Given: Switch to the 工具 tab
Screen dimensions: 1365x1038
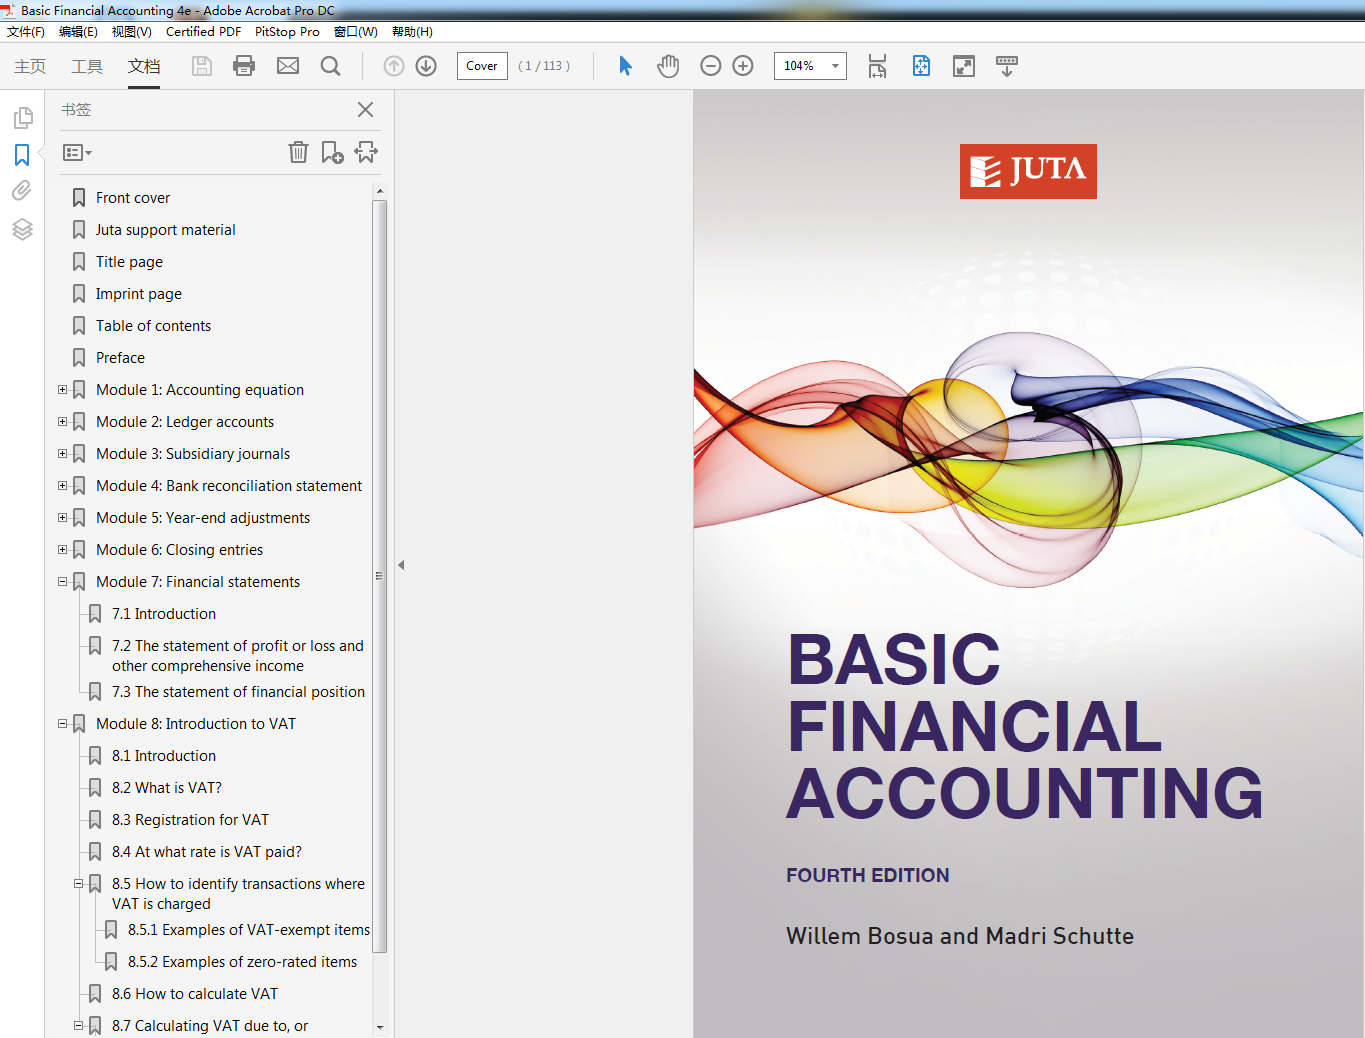Looking at the screenshot, I should [87, 66].
